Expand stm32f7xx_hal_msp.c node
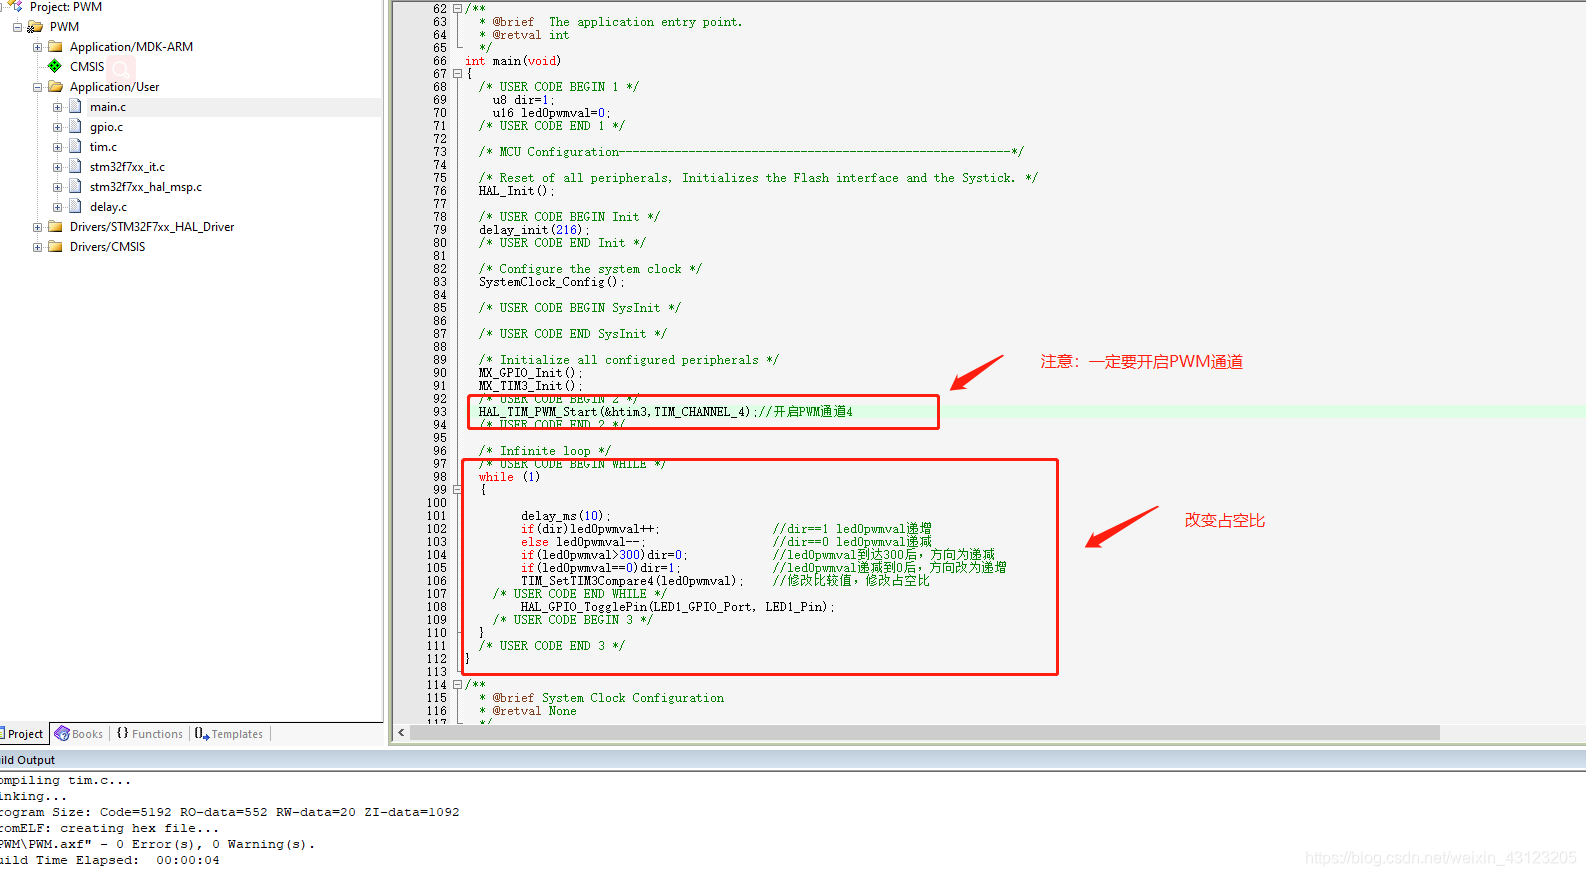This screenshot has width=1586, height=876. pyautogui.click(x=57, y=187)
